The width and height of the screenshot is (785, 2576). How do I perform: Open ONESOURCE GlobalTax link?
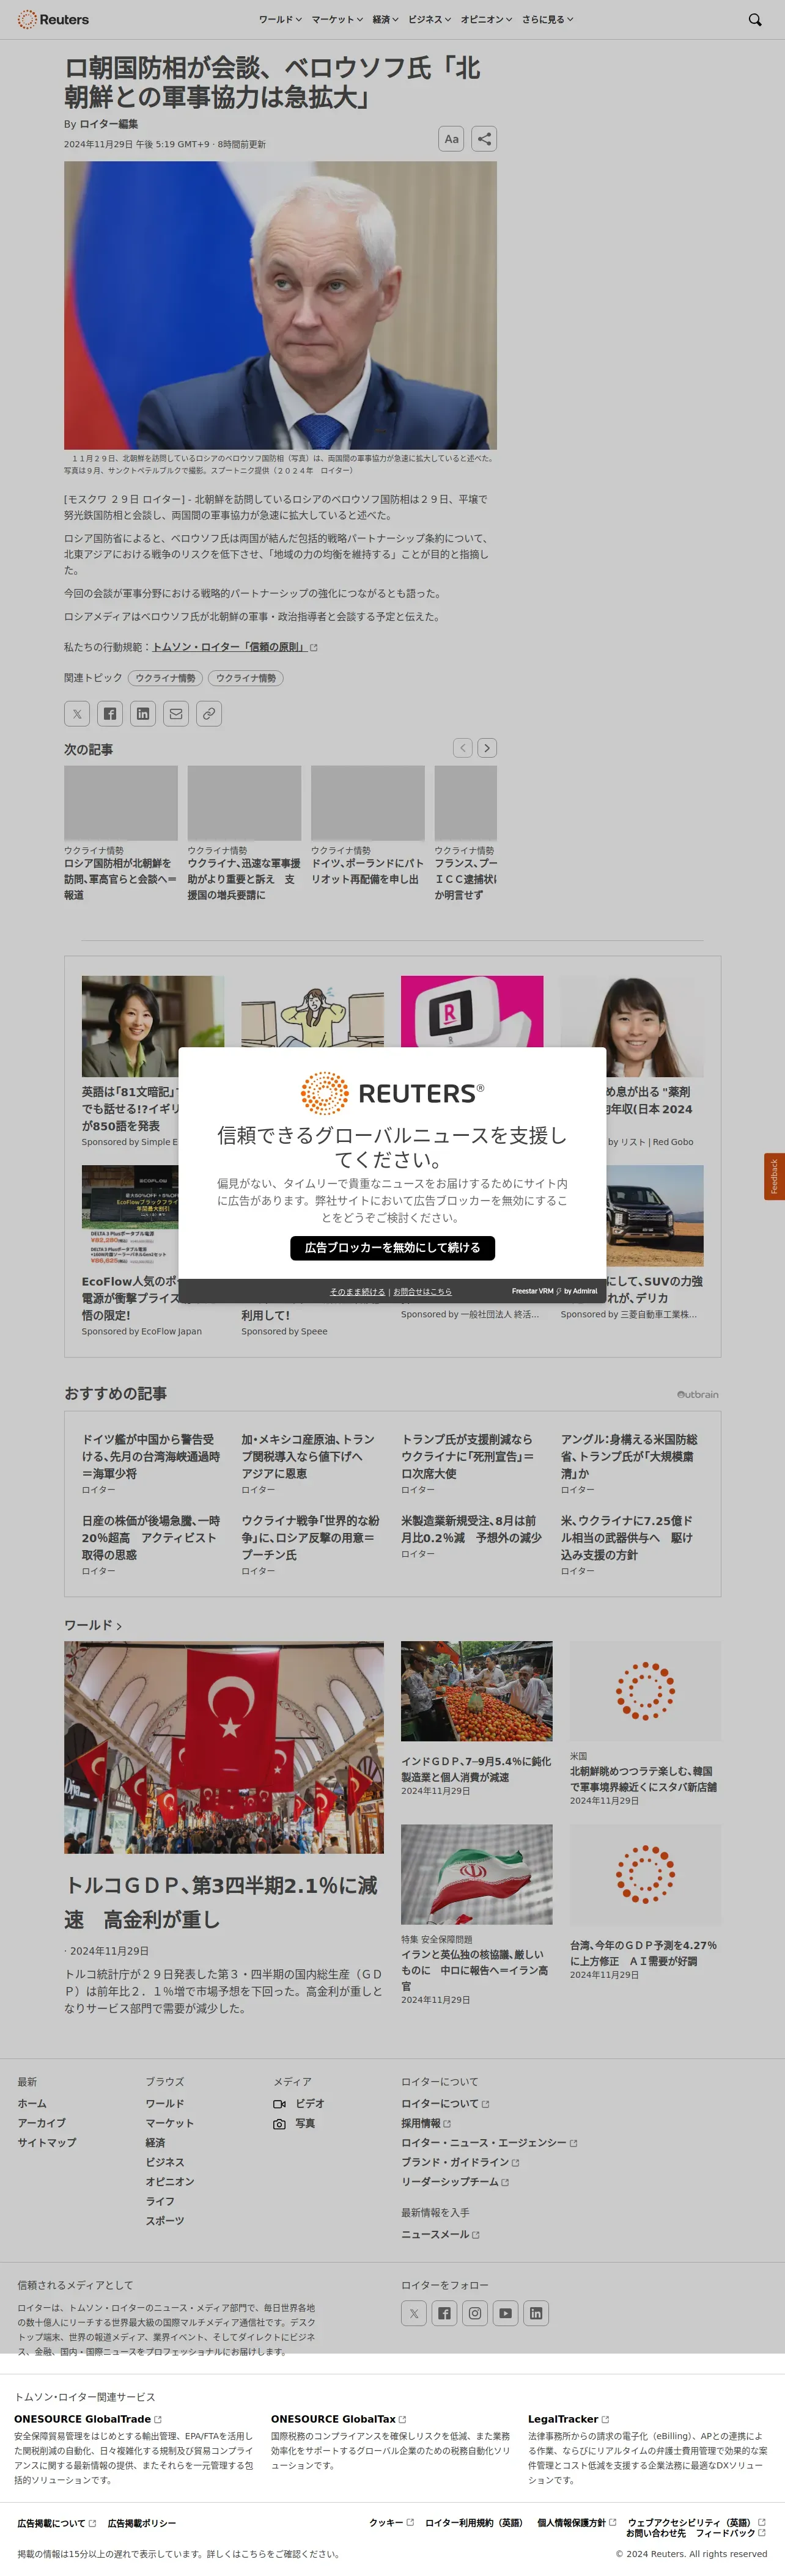[339, 2419]
